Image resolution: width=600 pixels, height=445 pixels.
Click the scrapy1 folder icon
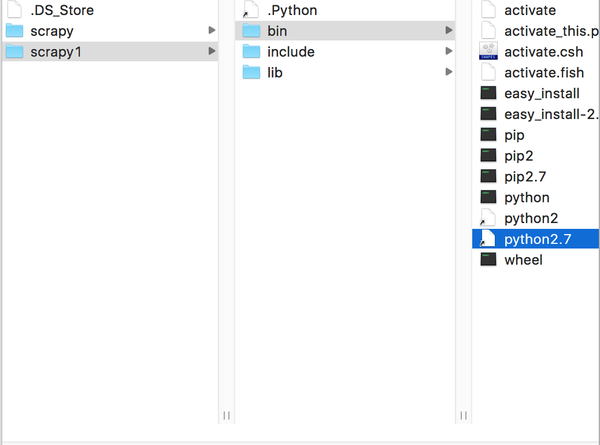click(14, 52)
